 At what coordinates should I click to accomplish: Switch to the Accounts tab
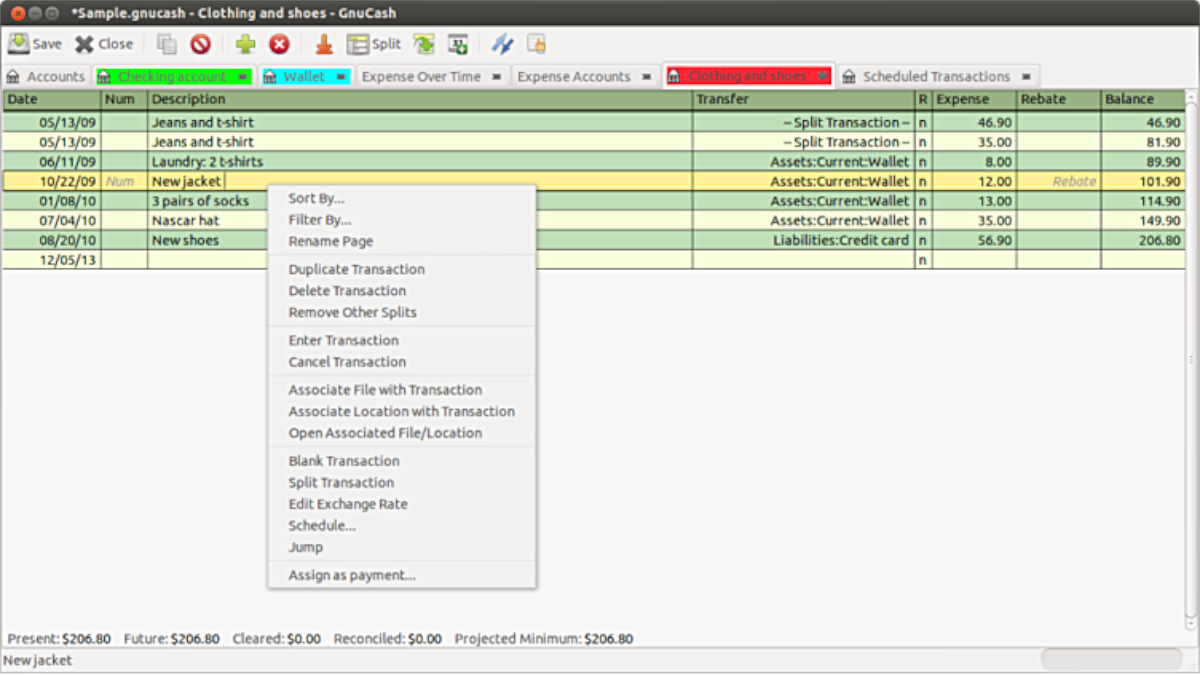(x=47, y=75)
